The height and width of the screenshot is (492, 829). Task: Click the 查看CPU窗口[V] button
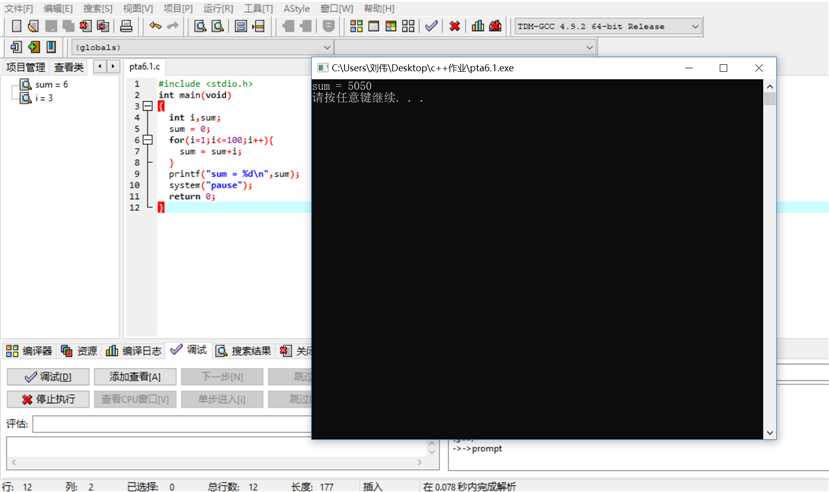pyautogui.click(x=135, y=400)
